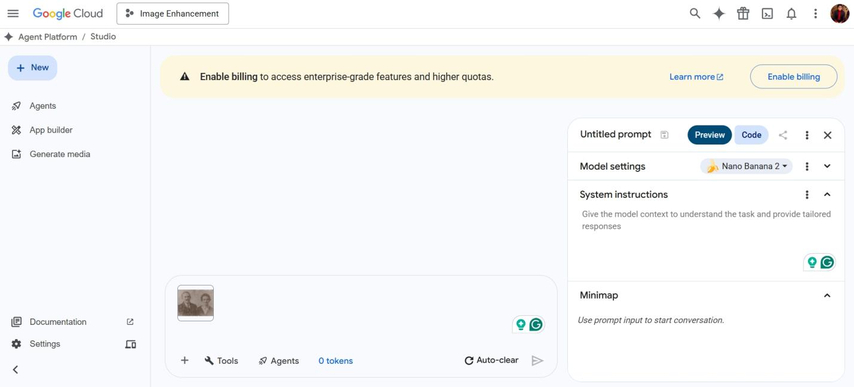This screenshot has height=387, width=854.
Task: Click the save prompt icon
Action: 664,135
